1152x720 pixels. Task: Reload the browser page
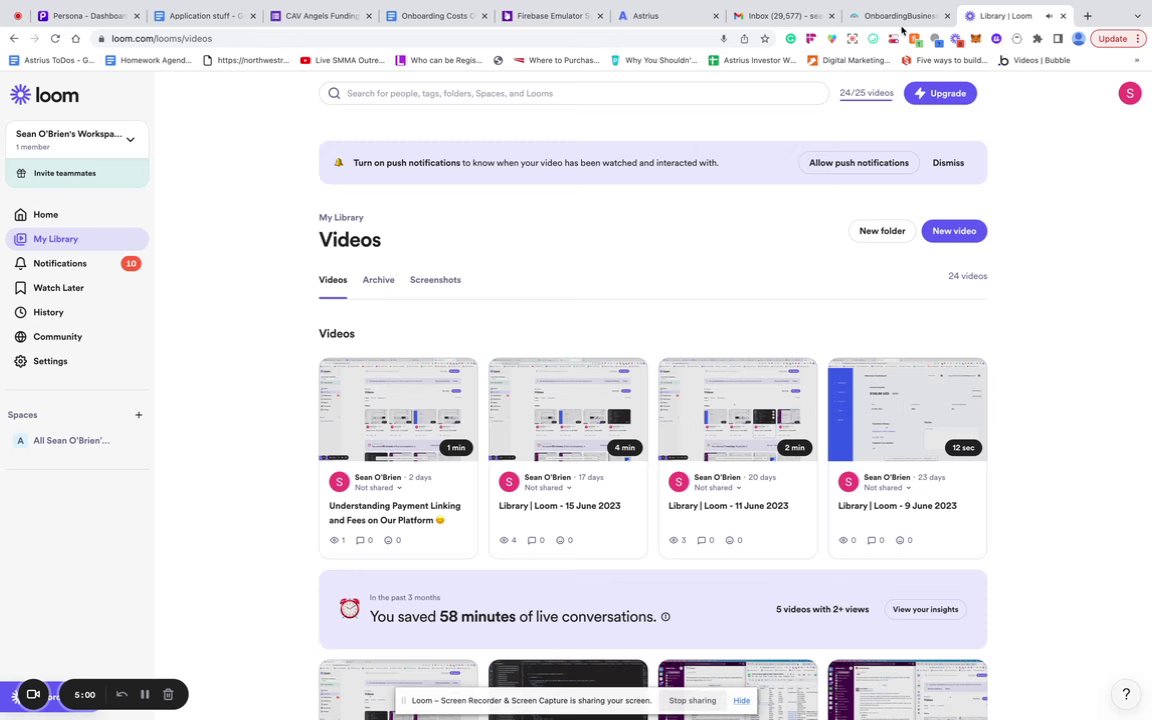(x=55, y=38)
